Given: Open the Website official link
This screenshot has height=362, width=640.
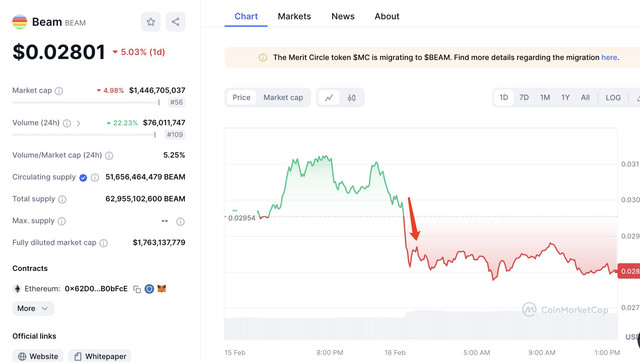Looking at the screenshot, I should (38, 356).
